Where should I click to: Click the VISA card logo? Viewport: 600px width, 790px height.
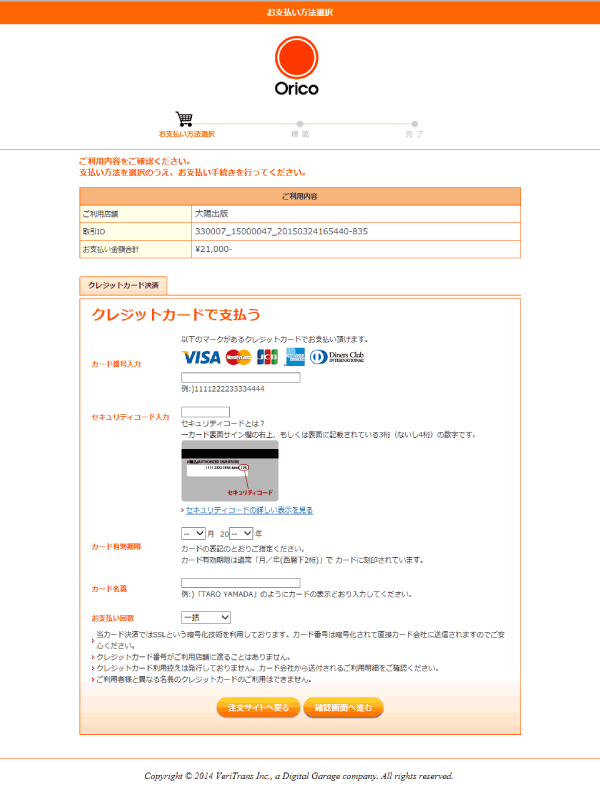[201, 357]
